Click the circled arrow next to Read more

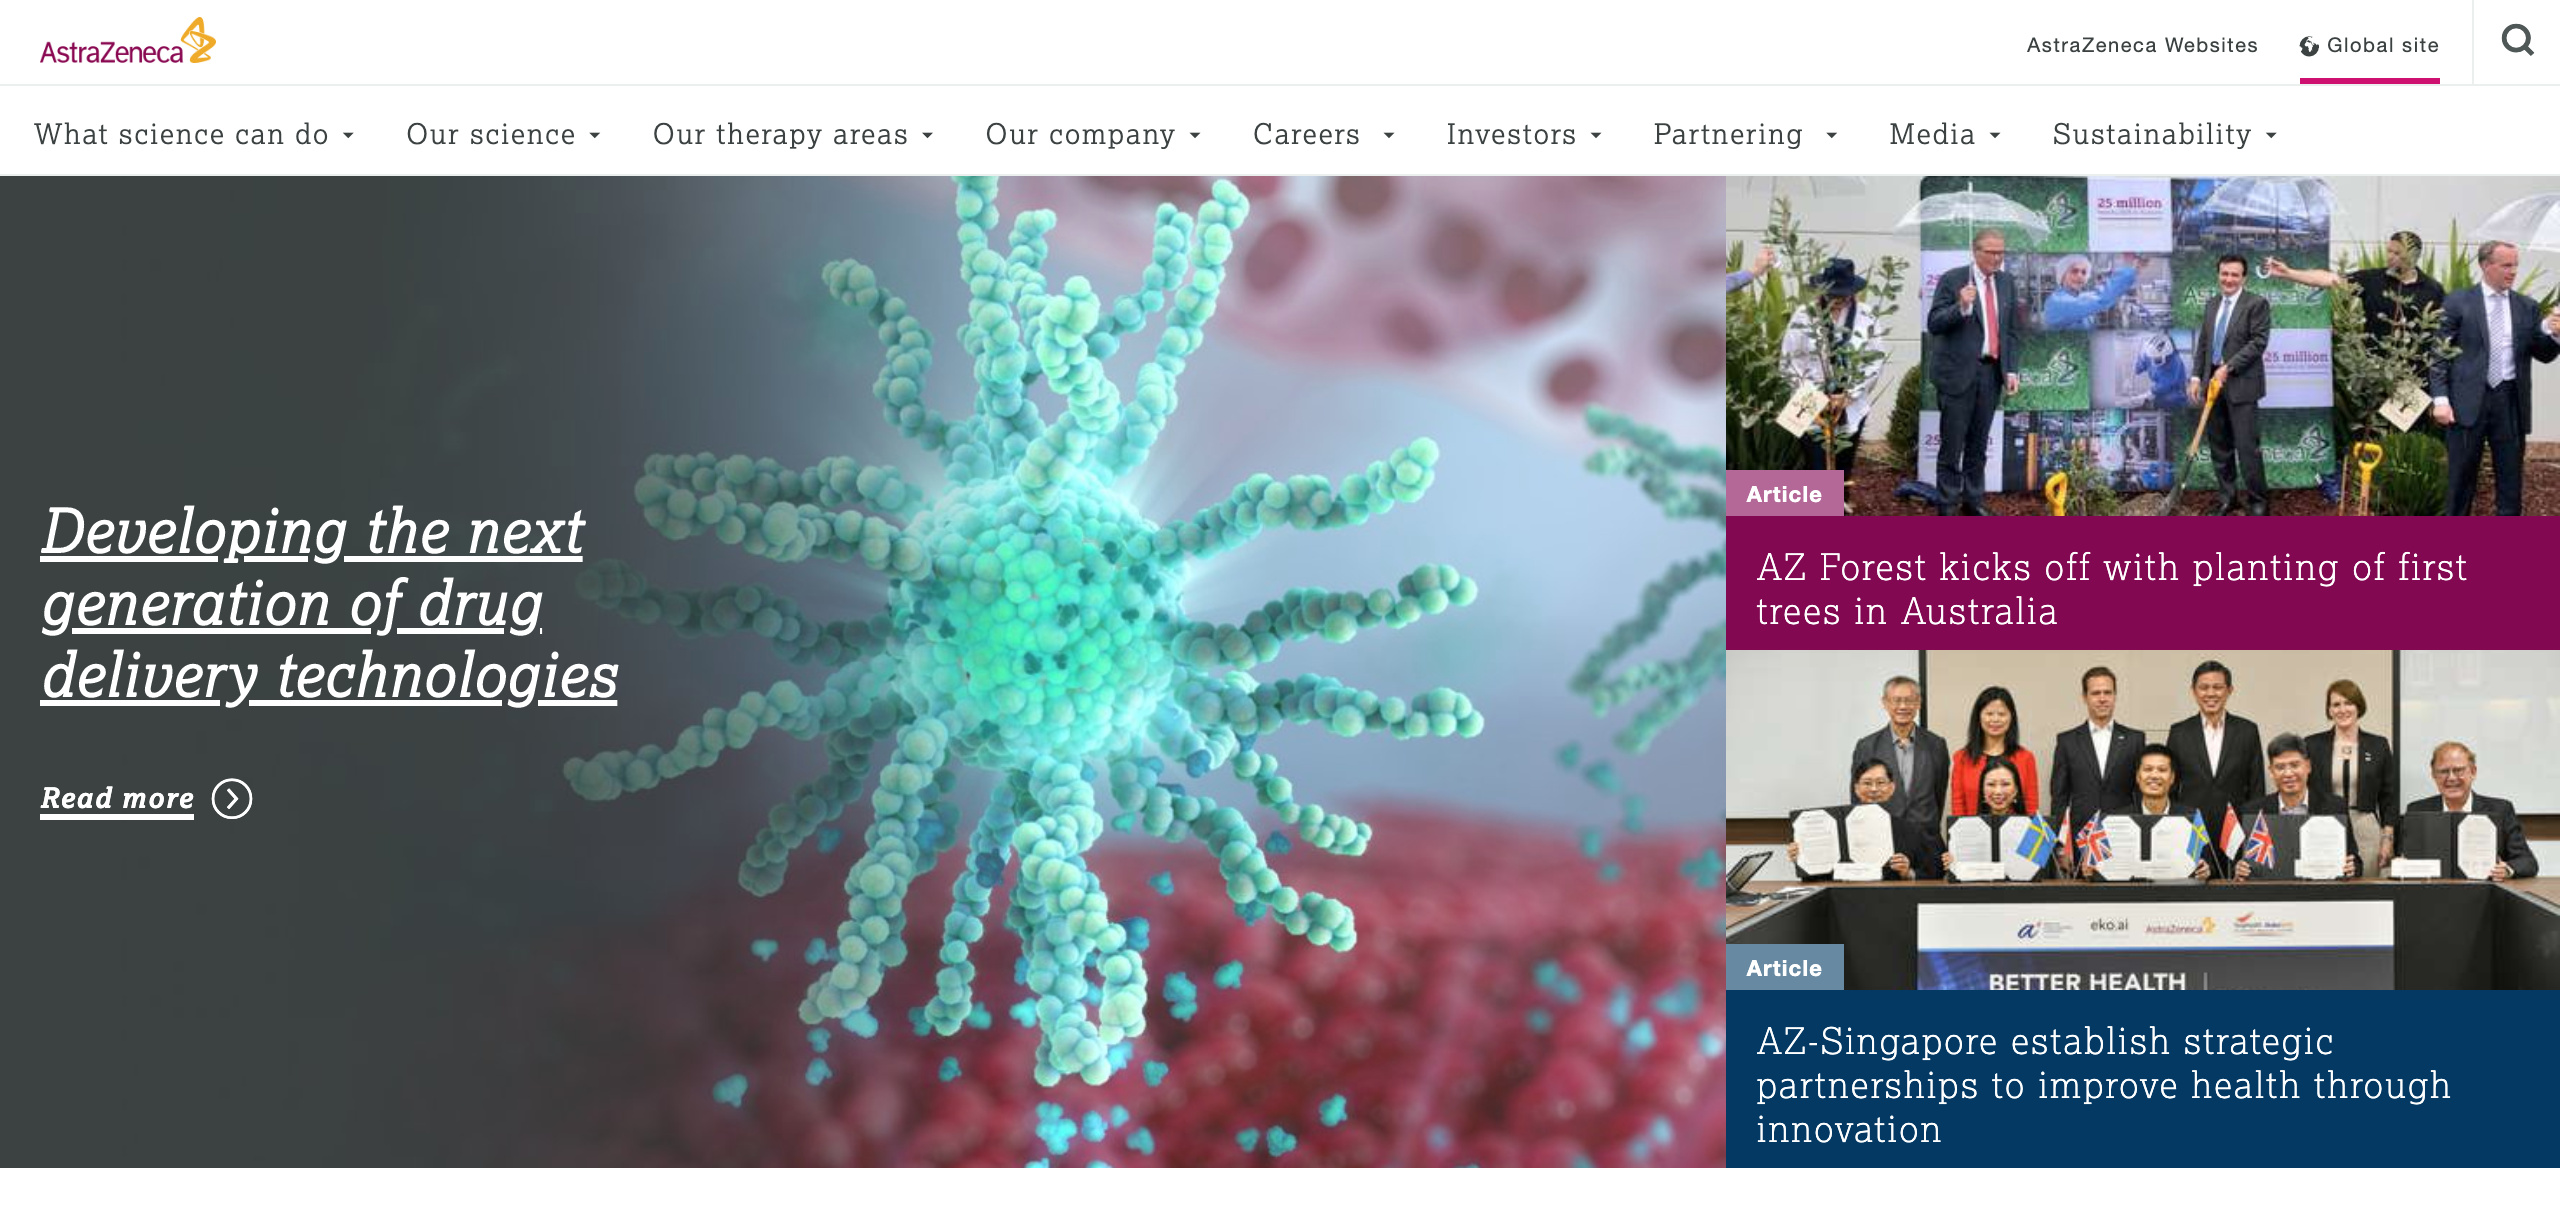(232, 799)
